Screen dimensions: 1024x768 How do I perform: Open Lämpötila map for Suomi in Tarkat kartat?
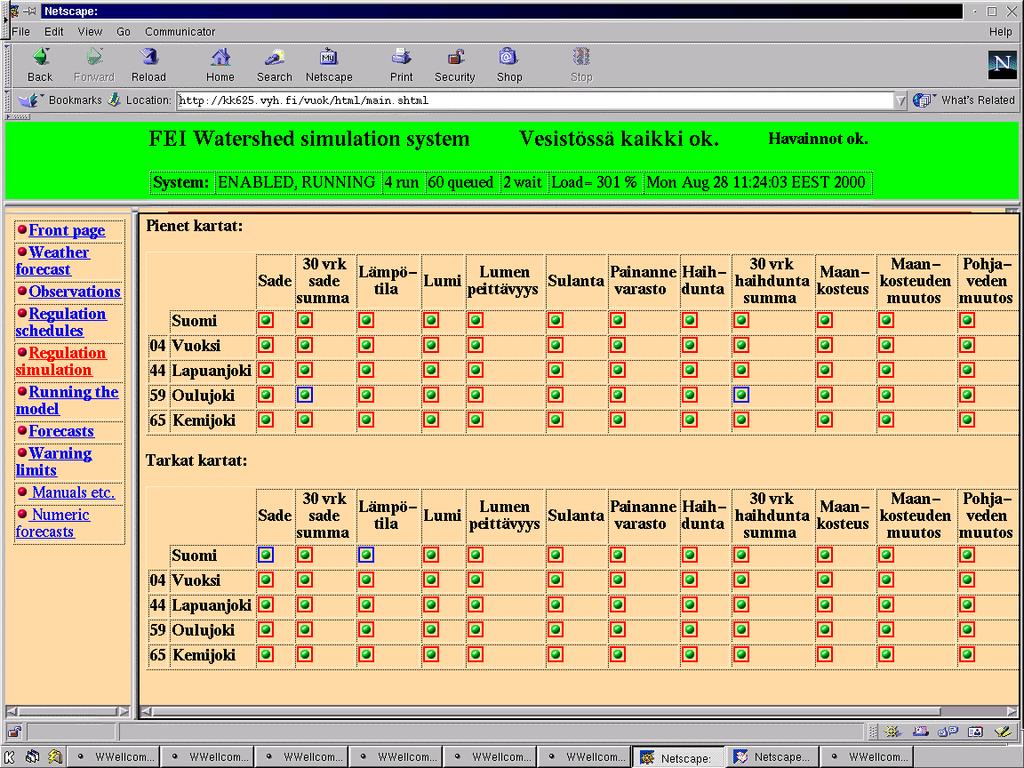(x=366, y=554)
